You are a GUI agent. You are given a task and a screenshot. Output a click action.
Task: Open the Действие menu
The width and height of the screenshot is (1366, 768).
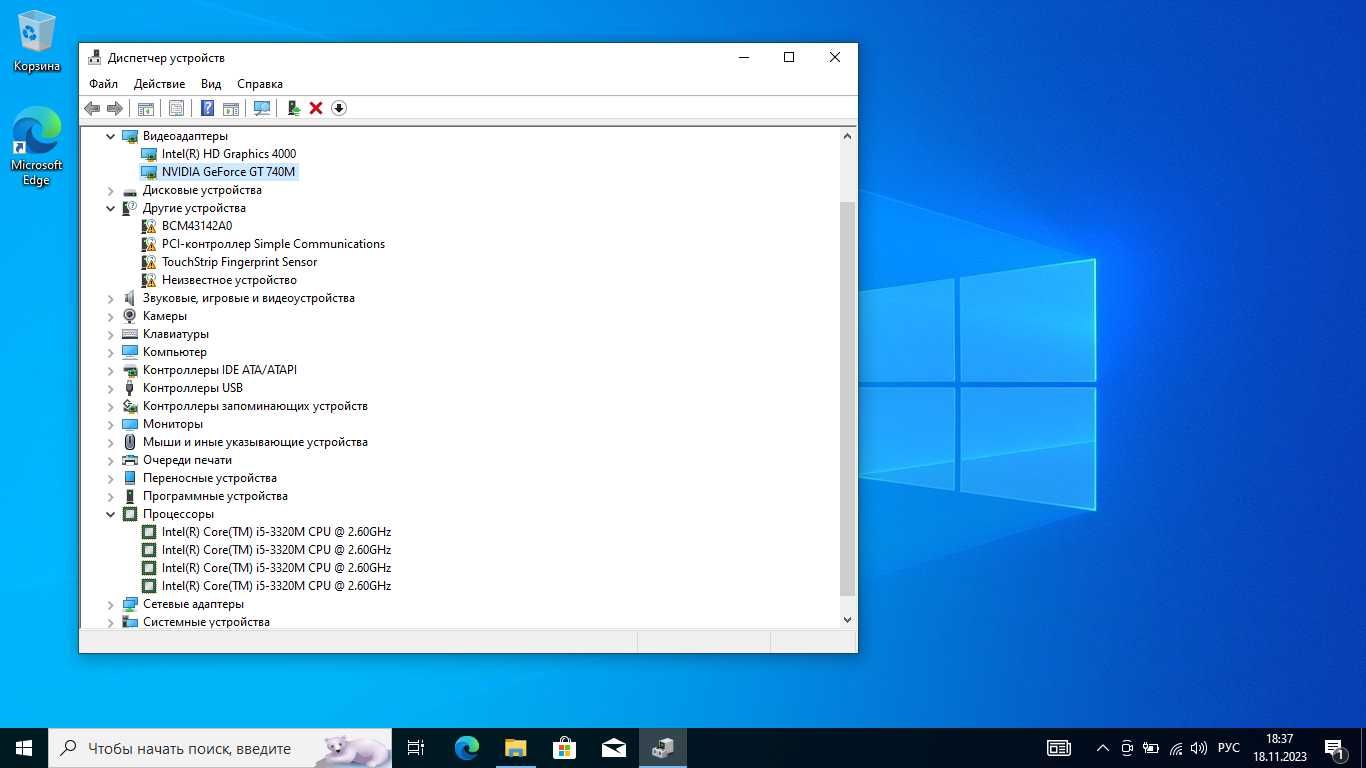pos(159,84)
